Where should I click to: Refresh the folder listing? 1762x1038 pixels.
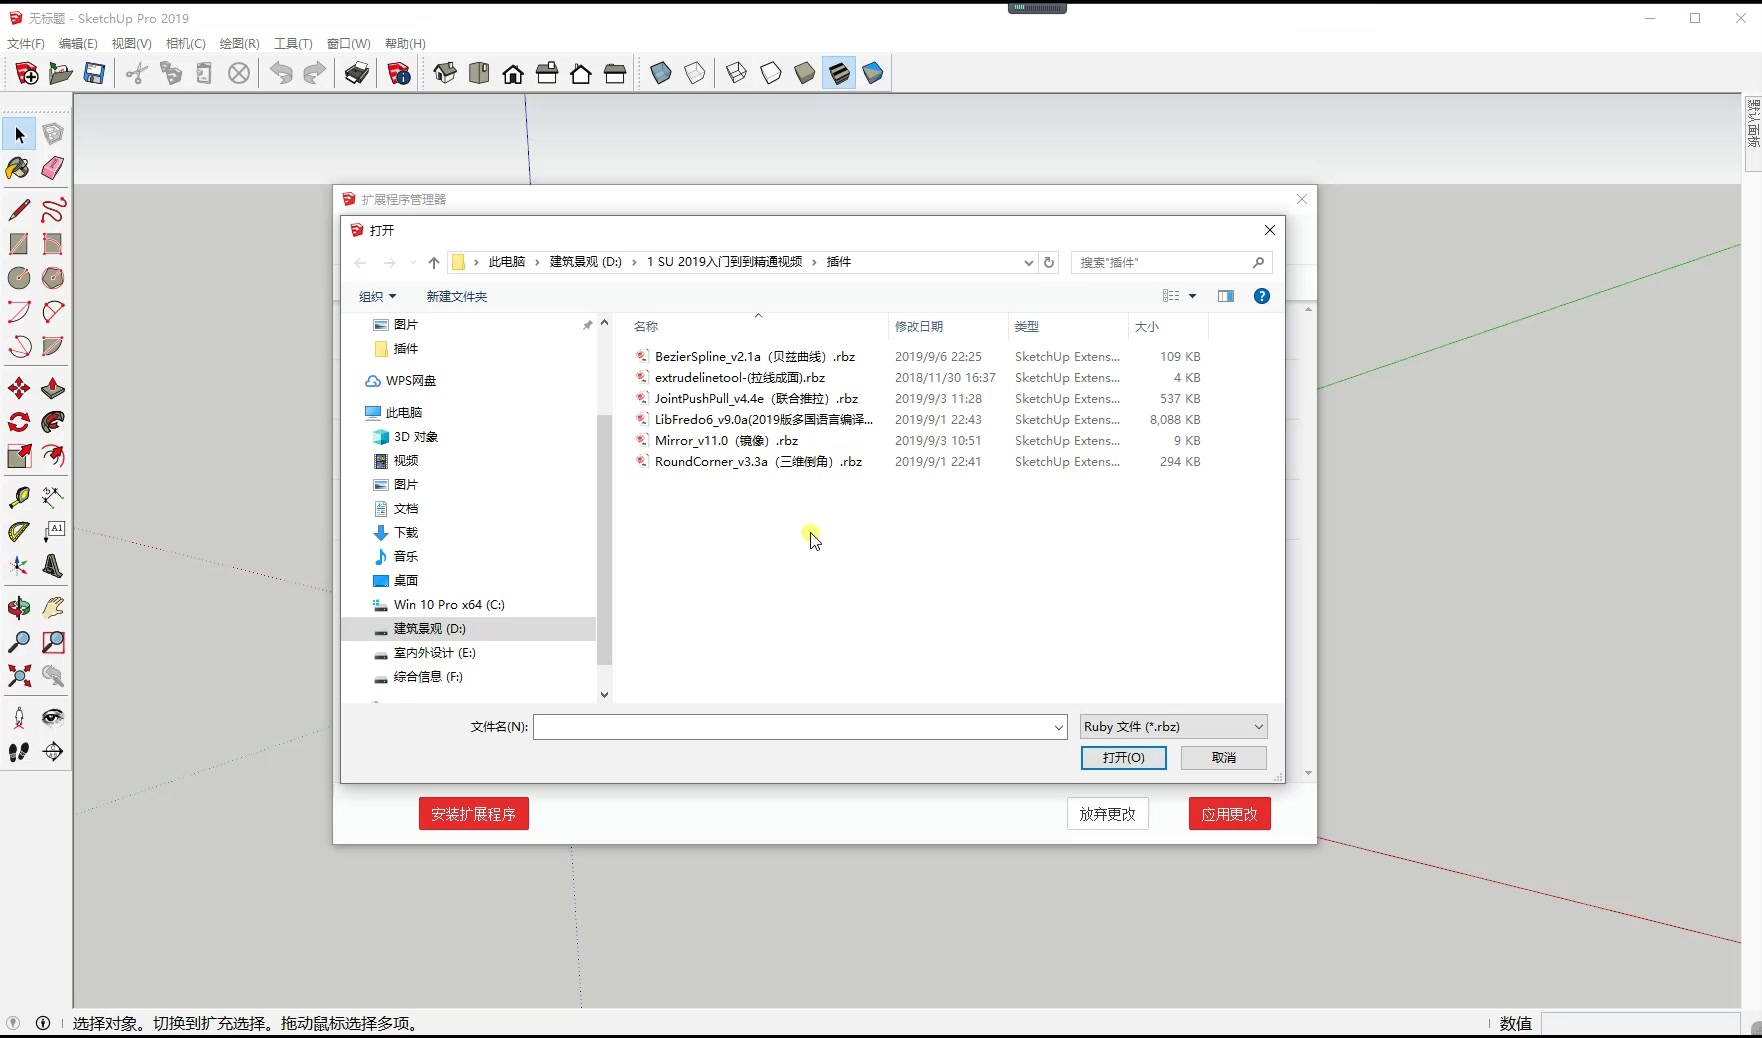[1049, 262]
